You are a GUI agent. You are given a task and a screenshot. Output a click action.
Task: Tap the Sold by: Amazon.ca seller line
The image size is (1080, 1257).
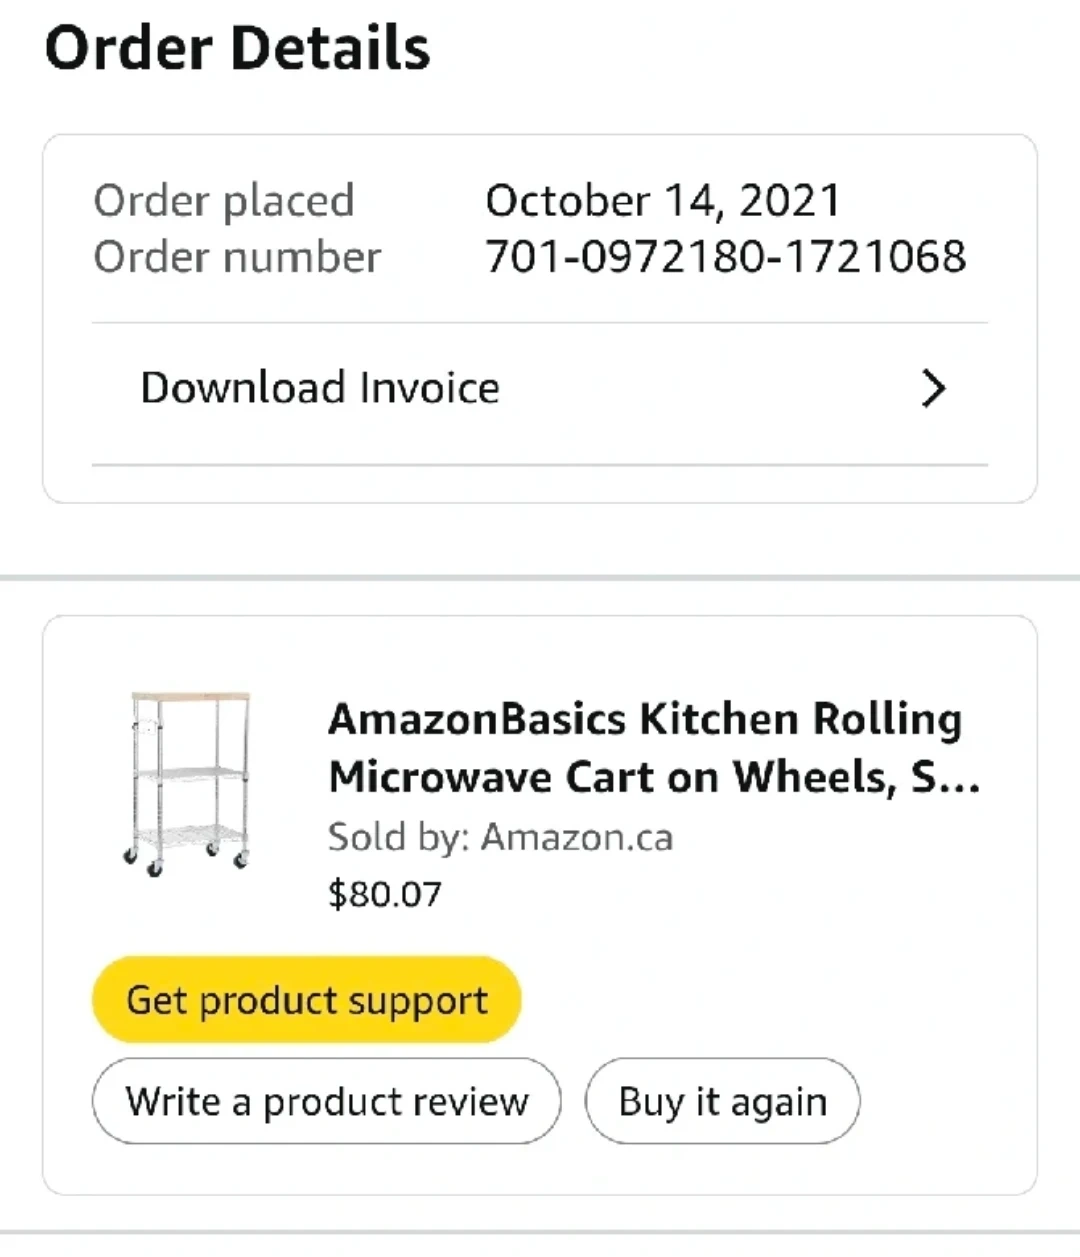pos(500,837)
